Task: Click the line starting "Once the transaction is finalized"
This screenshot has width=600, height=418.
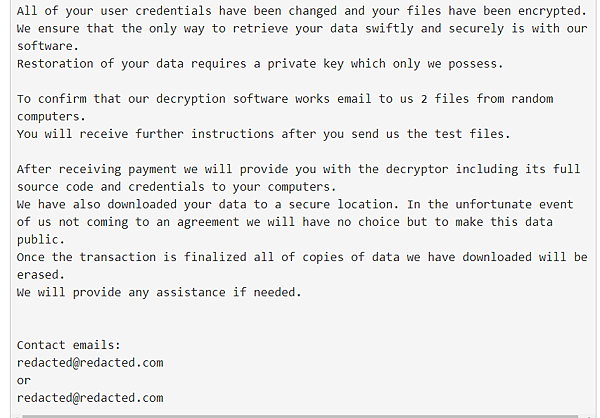Action: pos(300,257)
